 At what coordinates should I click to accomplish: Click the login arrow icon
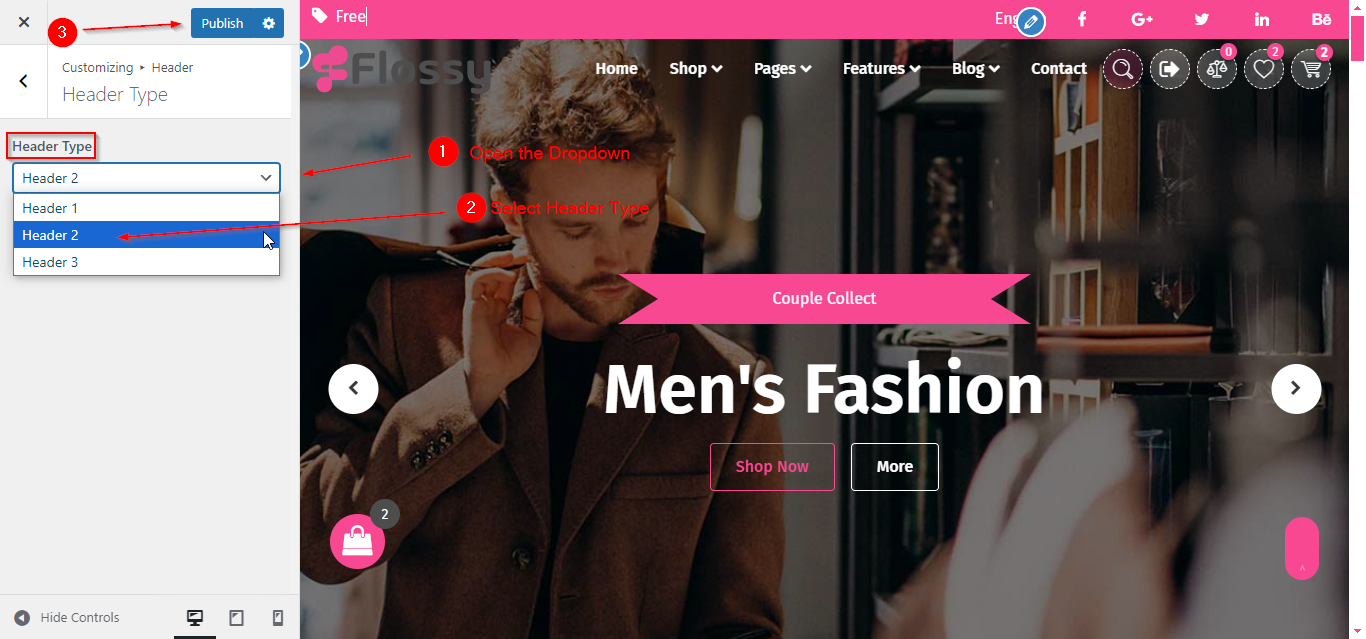(1170, 69)
